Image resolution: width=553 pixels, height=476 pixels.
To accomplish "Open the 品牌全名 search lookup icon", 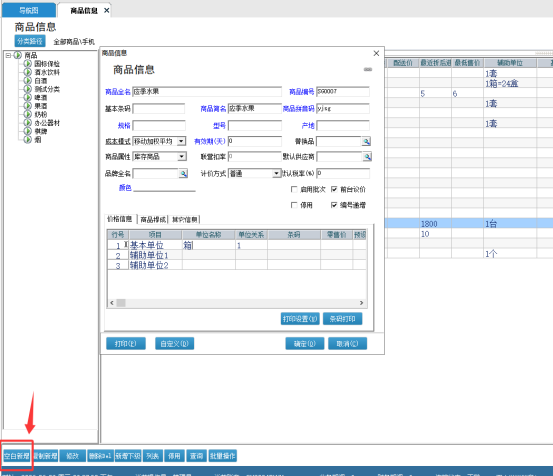I will point(183,173).
